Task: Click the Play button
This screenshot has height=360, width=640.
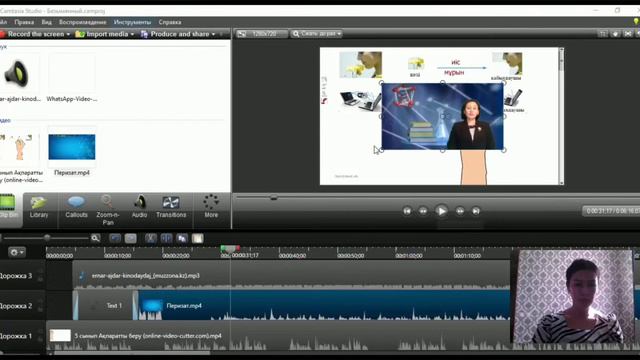Action: (x=441, y=211)
